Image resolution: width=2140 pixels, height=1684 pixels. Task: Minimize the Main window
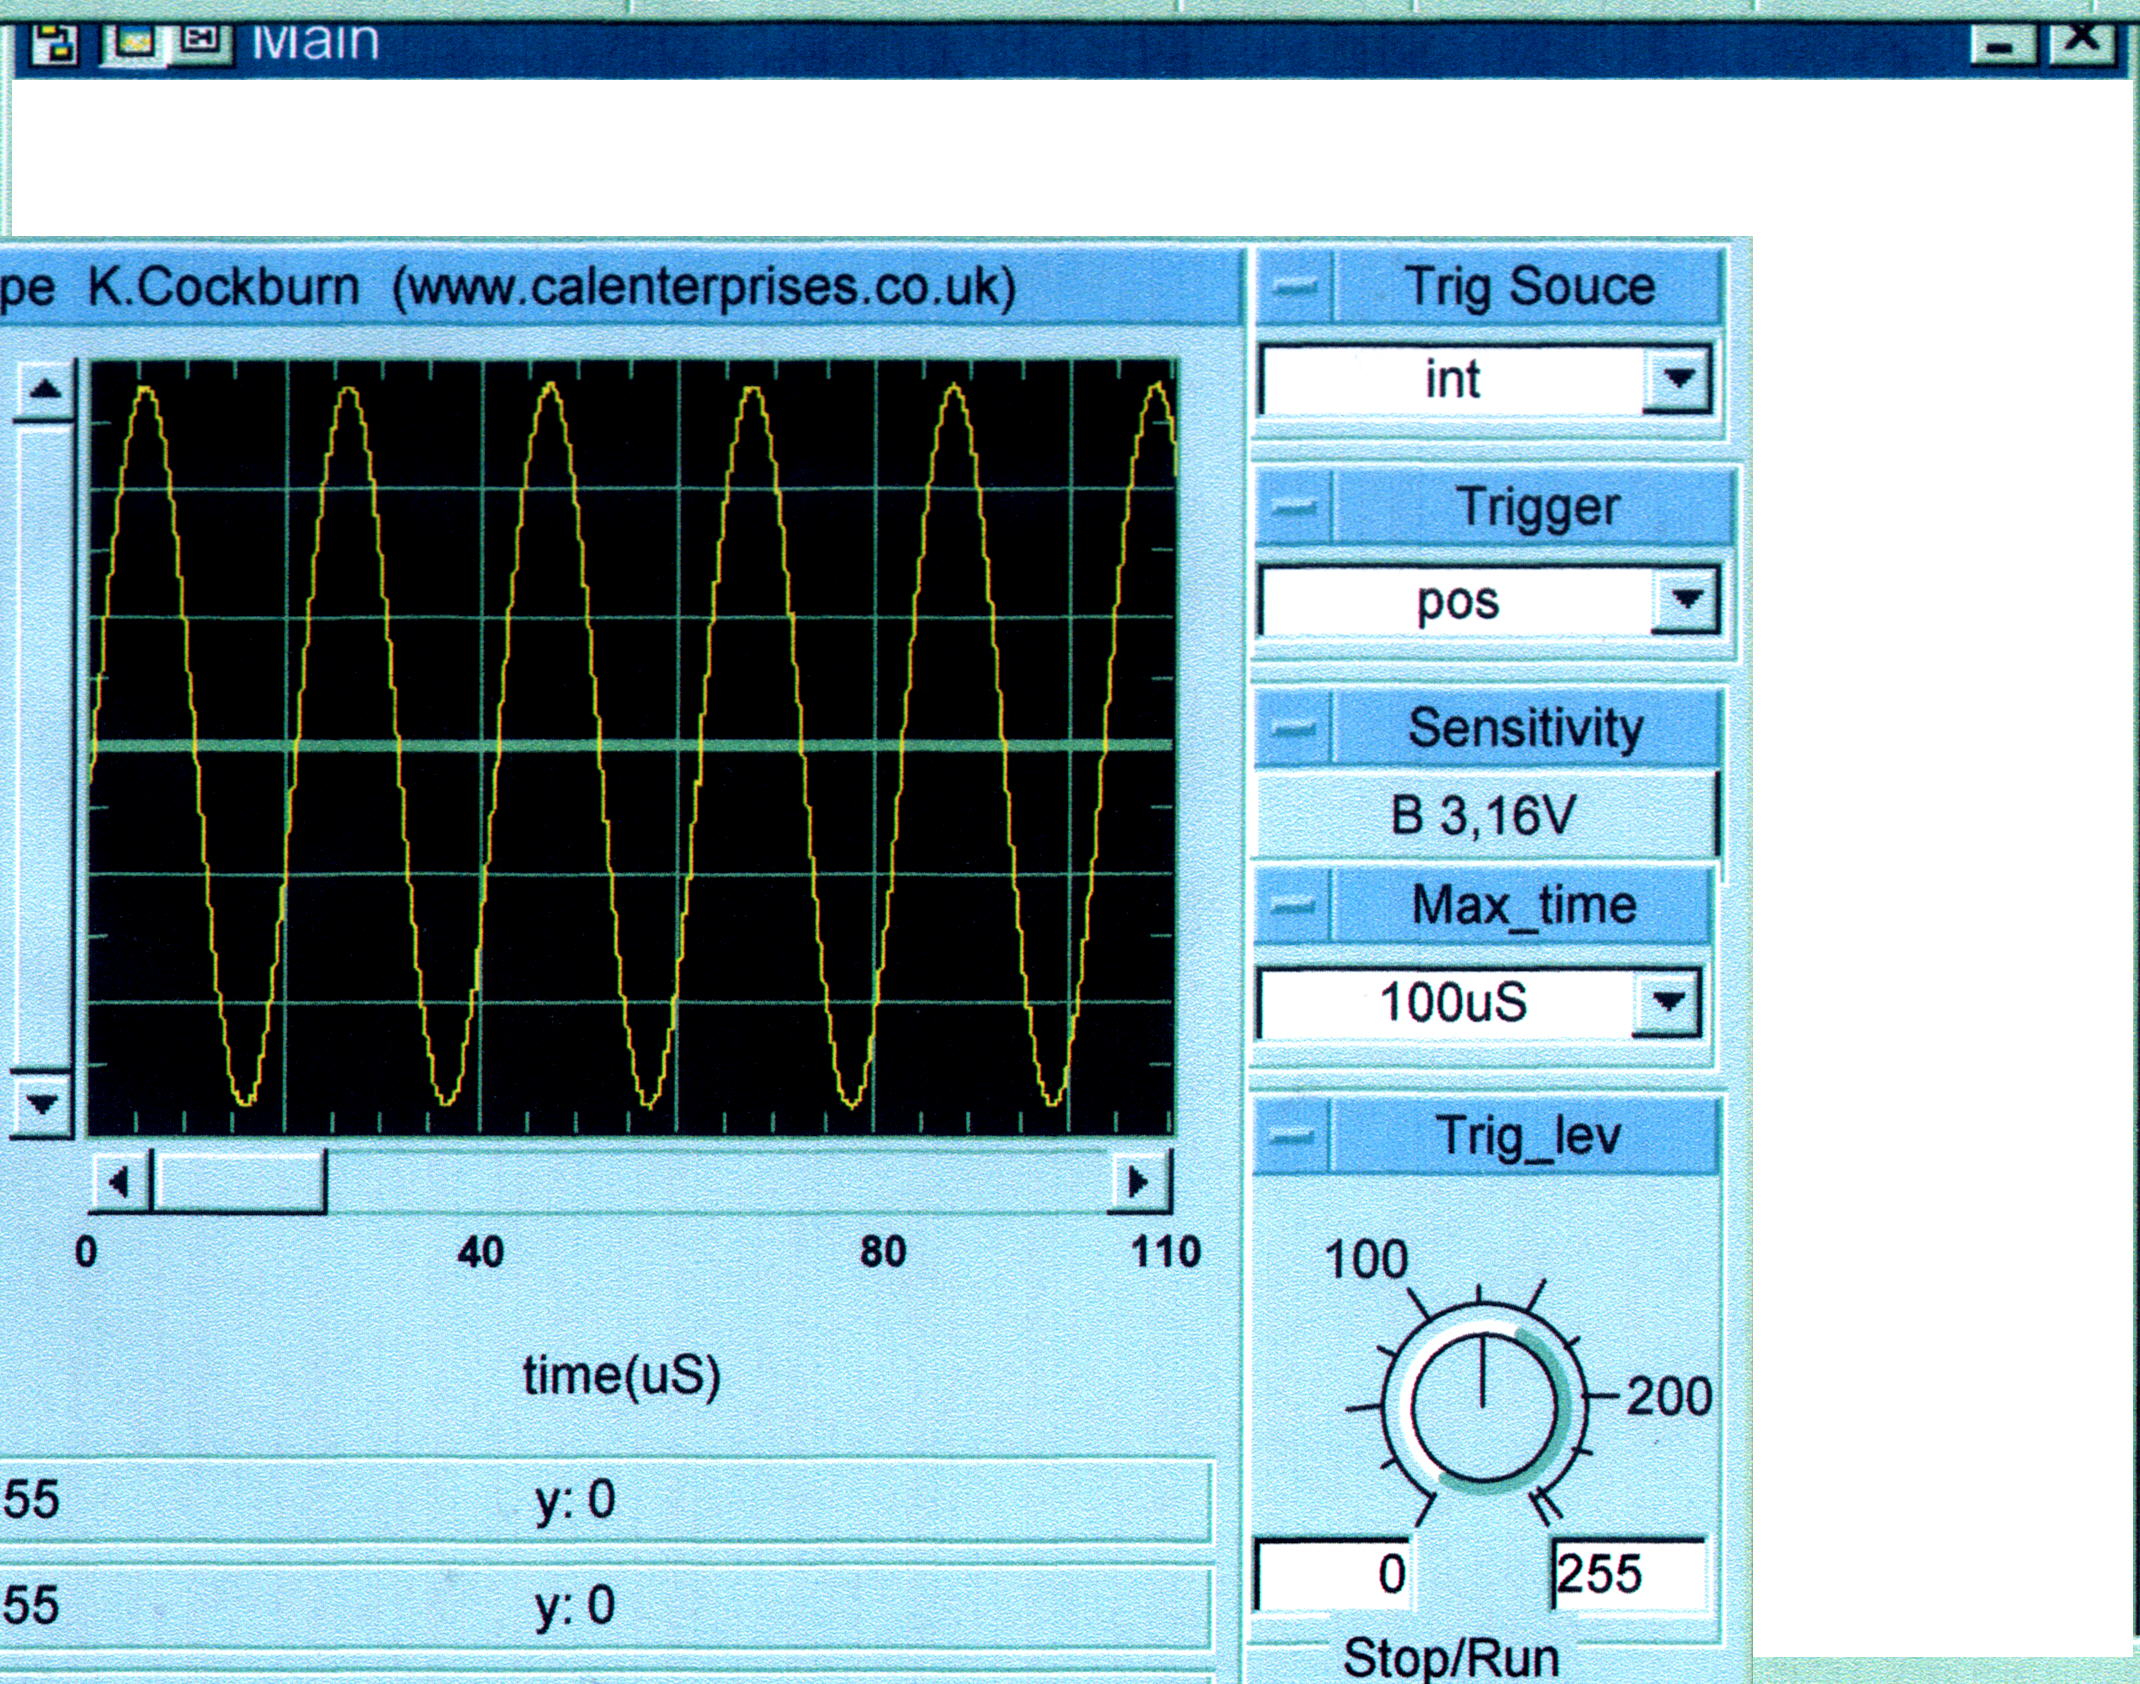2001,46
